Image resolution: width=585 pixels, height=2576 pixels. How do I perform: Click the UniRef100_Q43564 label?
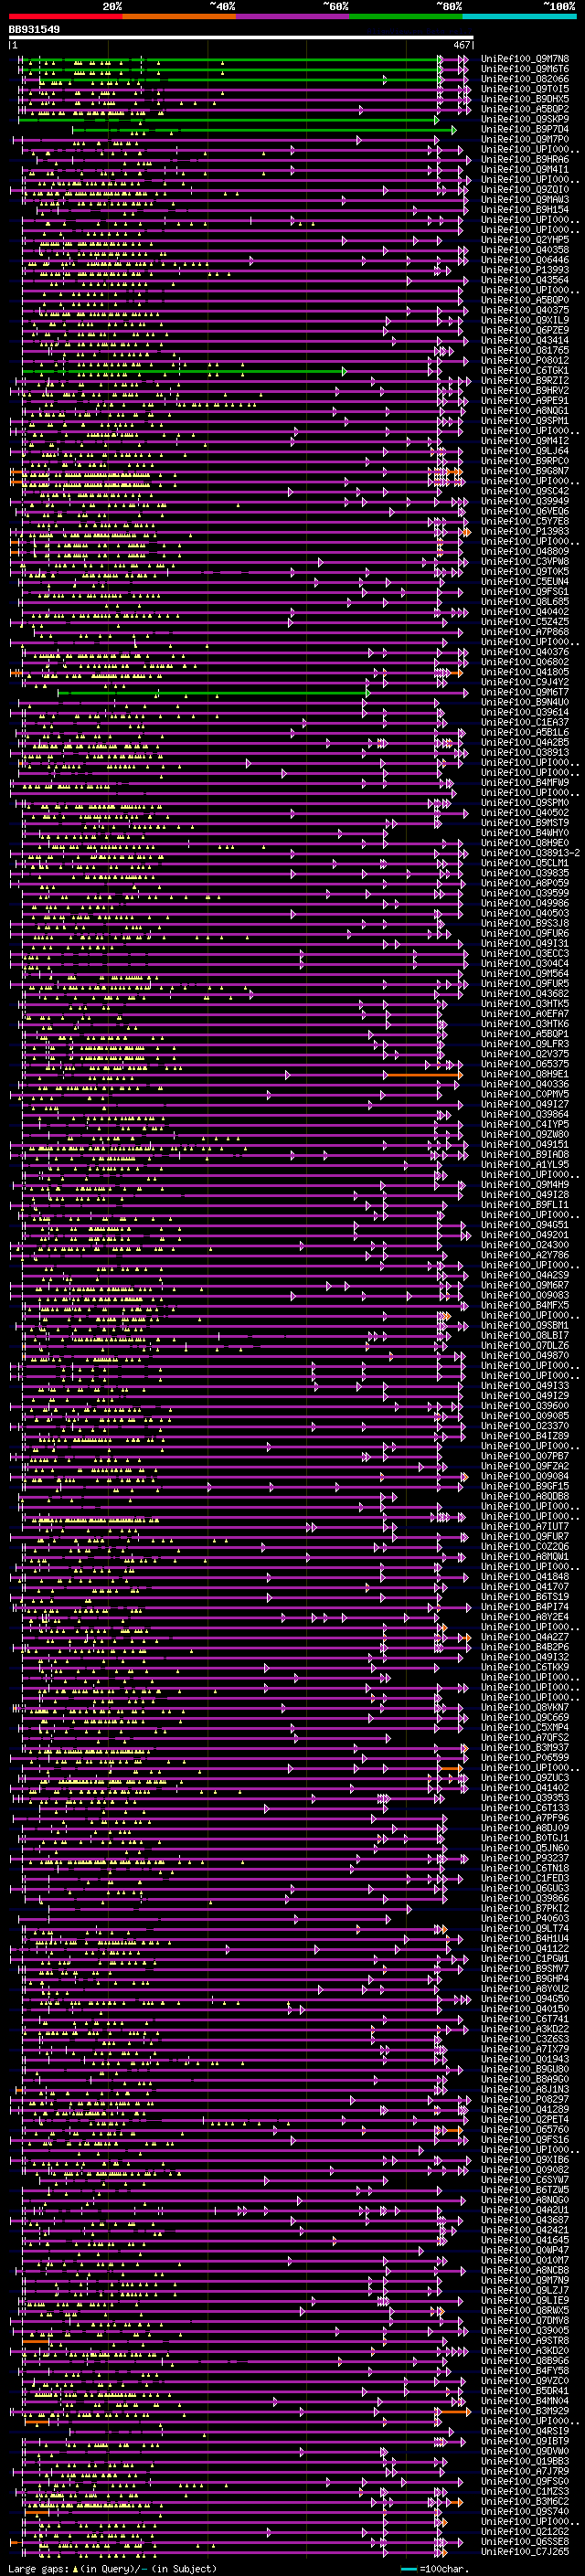[525, 280]
